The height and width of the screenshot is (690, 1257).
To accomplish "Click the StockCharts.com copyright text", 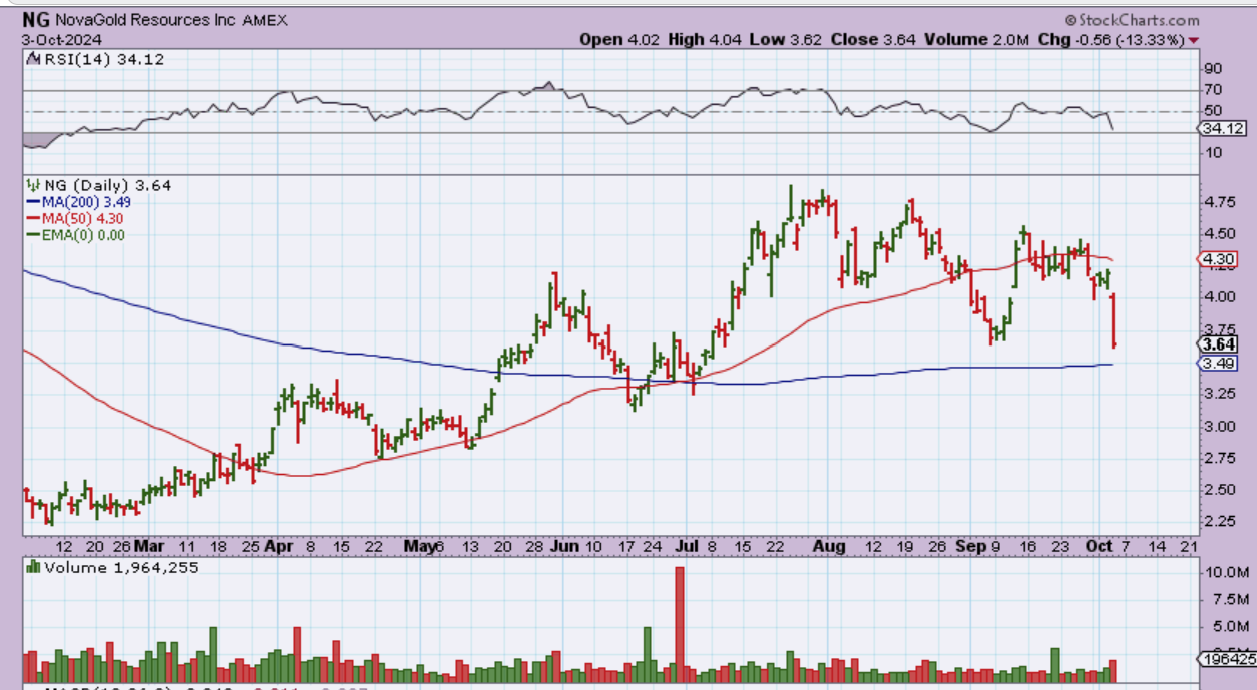I will [x=1131, y=20].
